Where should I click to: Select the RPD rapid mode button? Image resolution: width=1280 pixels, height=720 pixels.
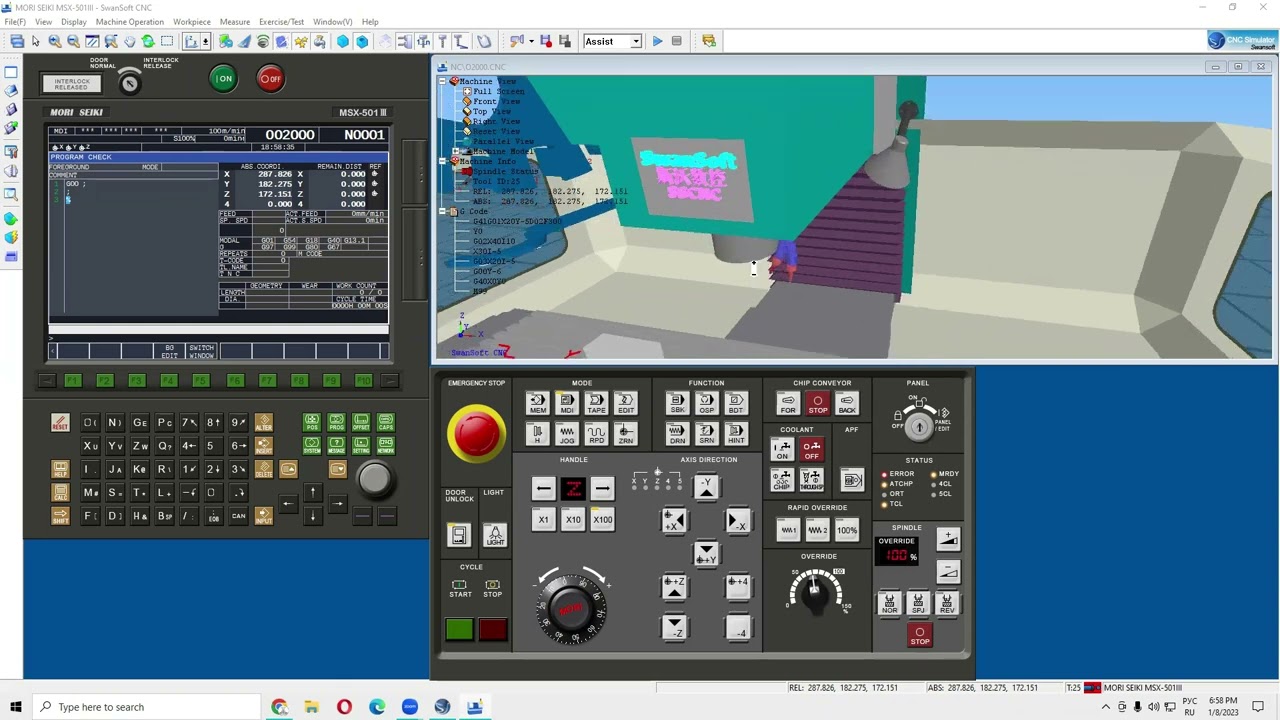pos(596,434)
